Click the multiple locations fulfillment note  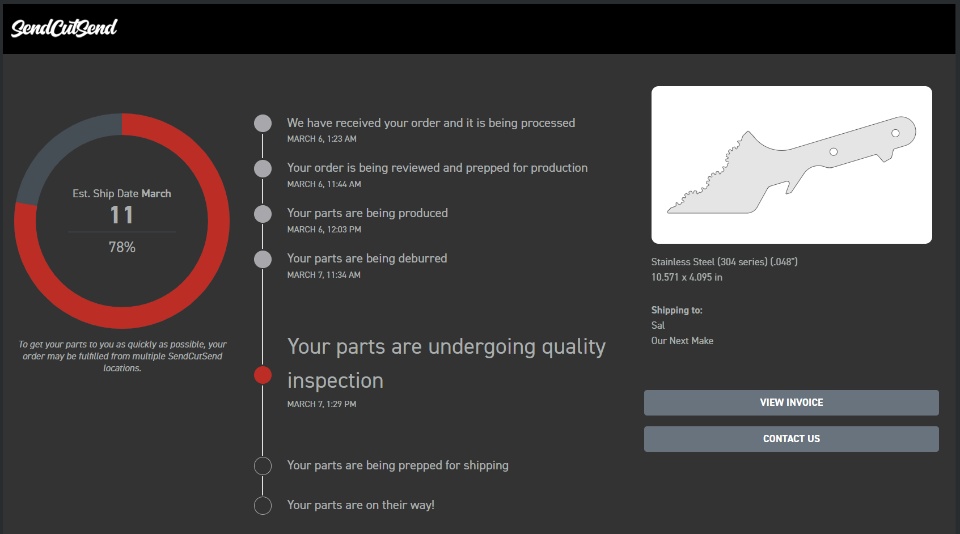pyautogui.click(x=122, y=356)
